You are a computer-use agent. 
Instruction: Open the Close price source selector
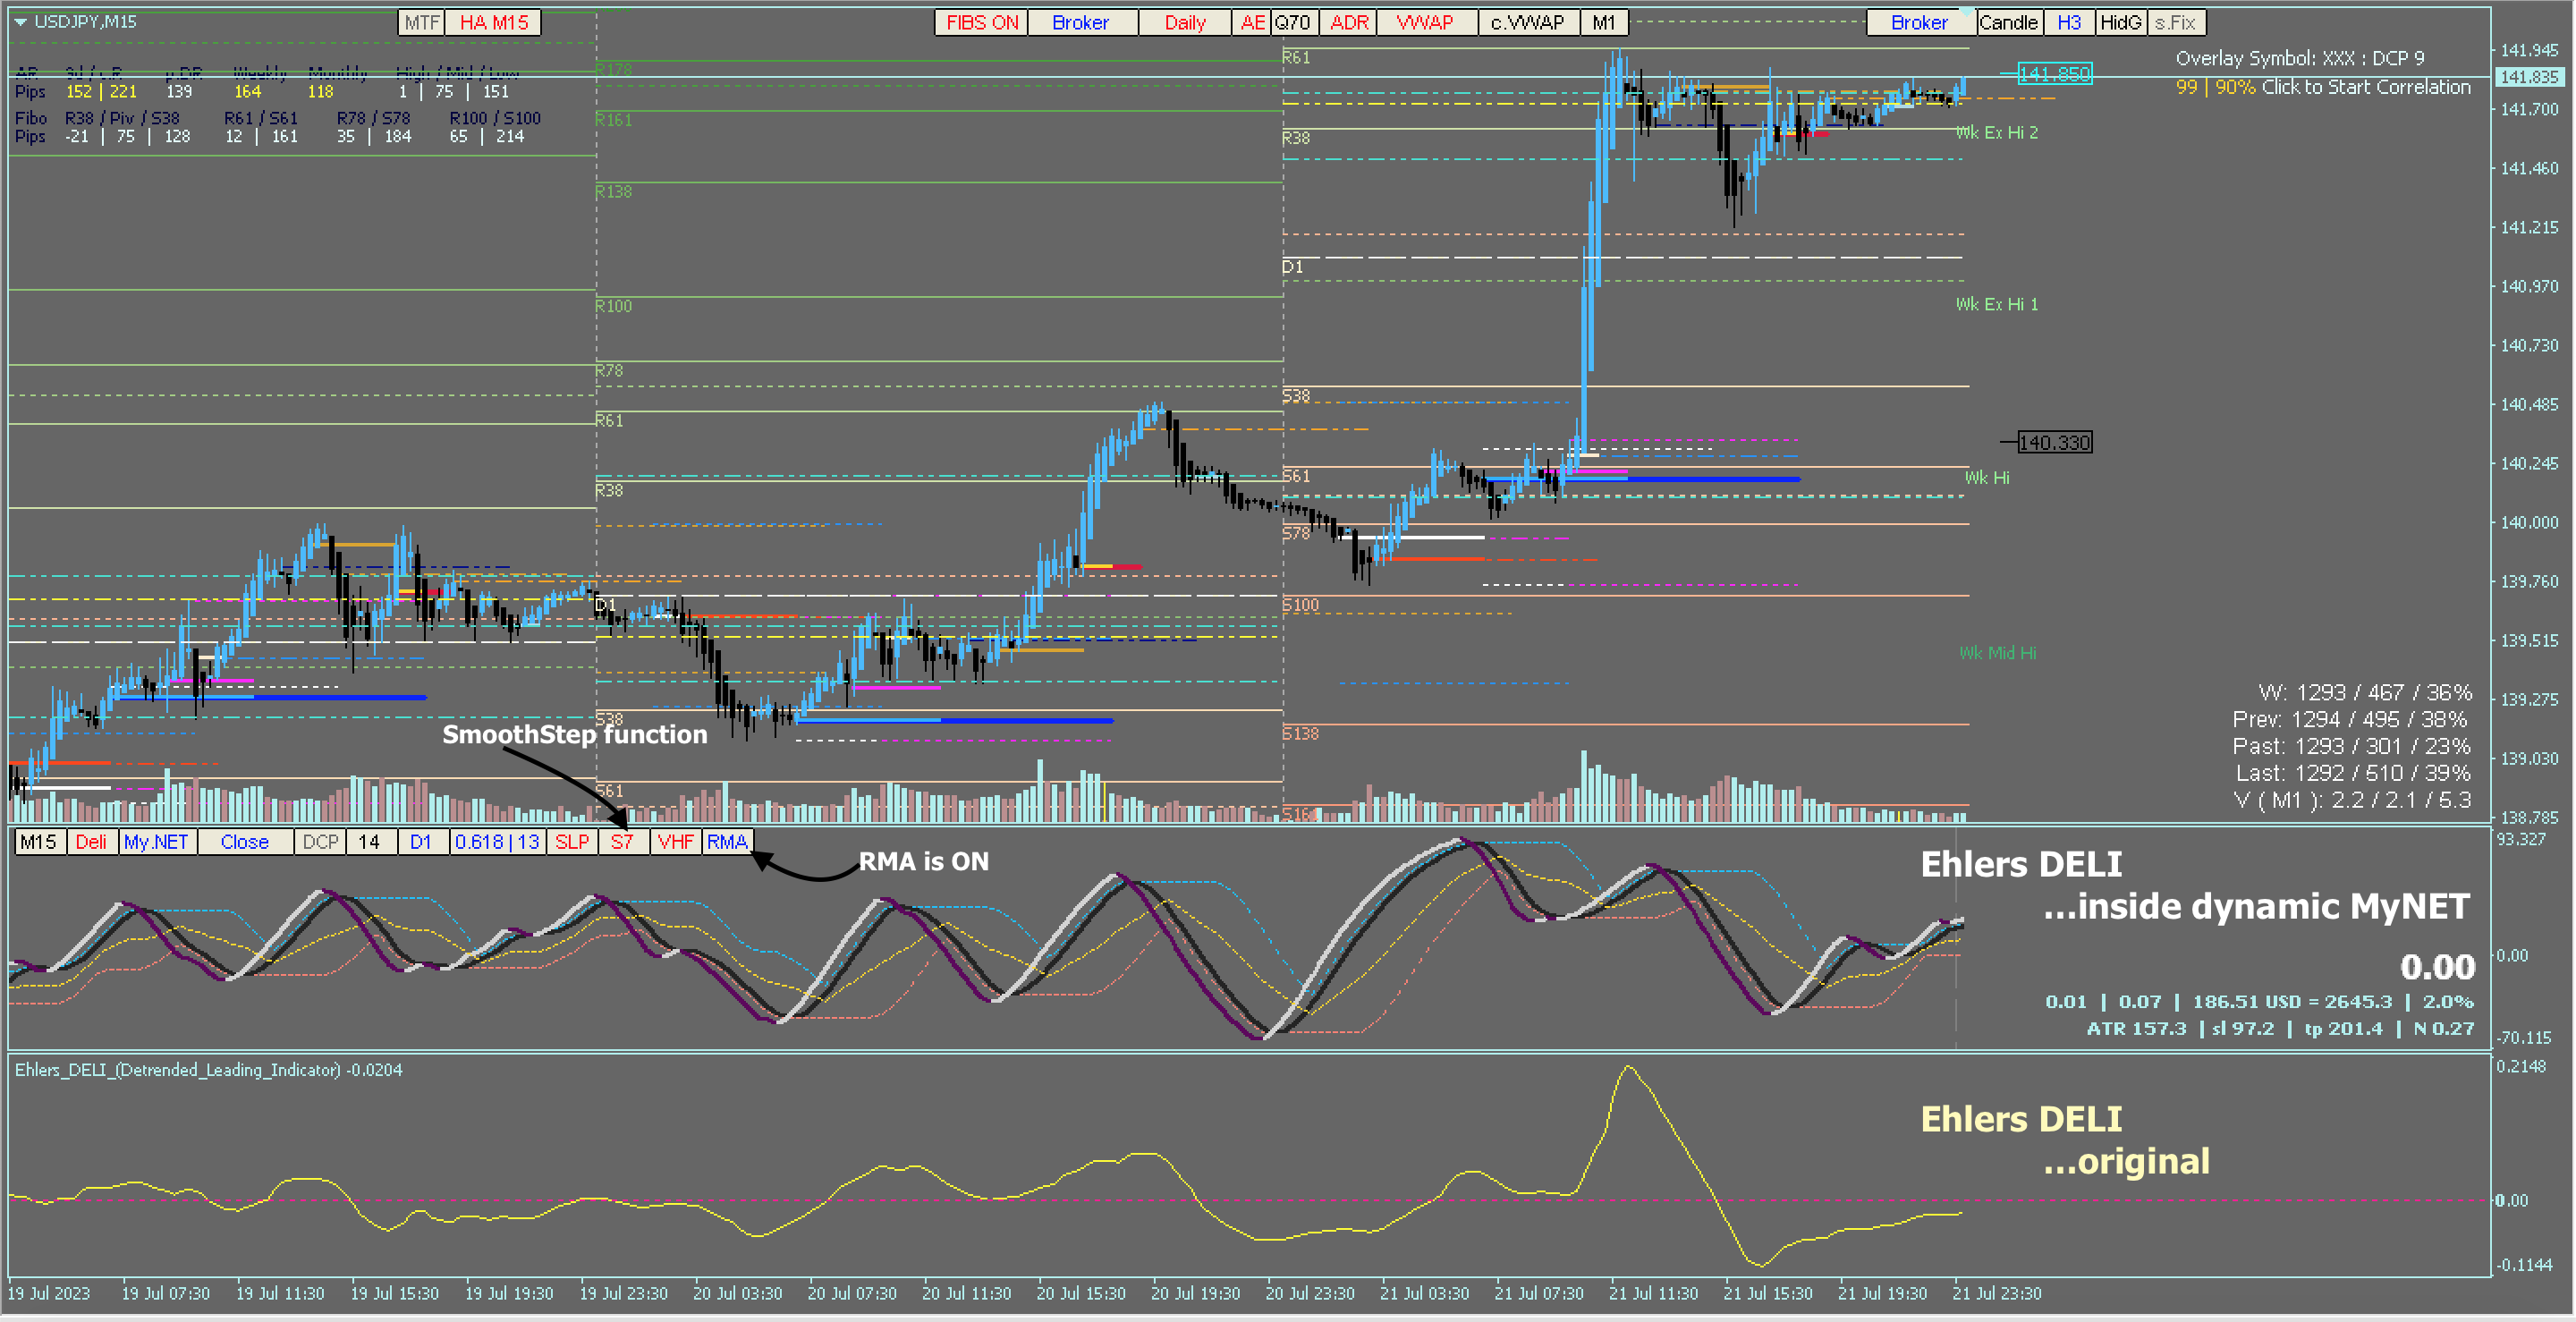click(244, 842)
